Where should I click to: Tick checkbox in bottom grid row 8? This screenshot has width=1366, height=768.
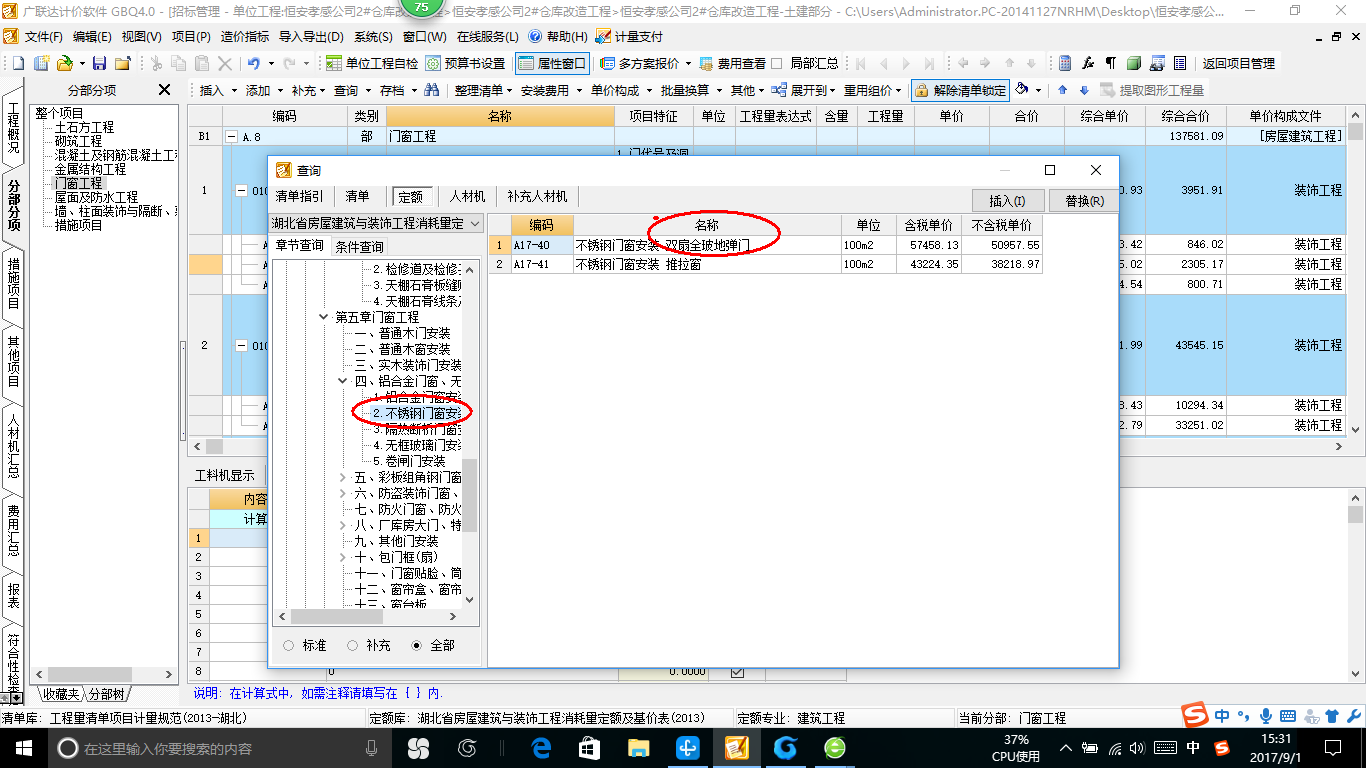click(x=737, y=672)
